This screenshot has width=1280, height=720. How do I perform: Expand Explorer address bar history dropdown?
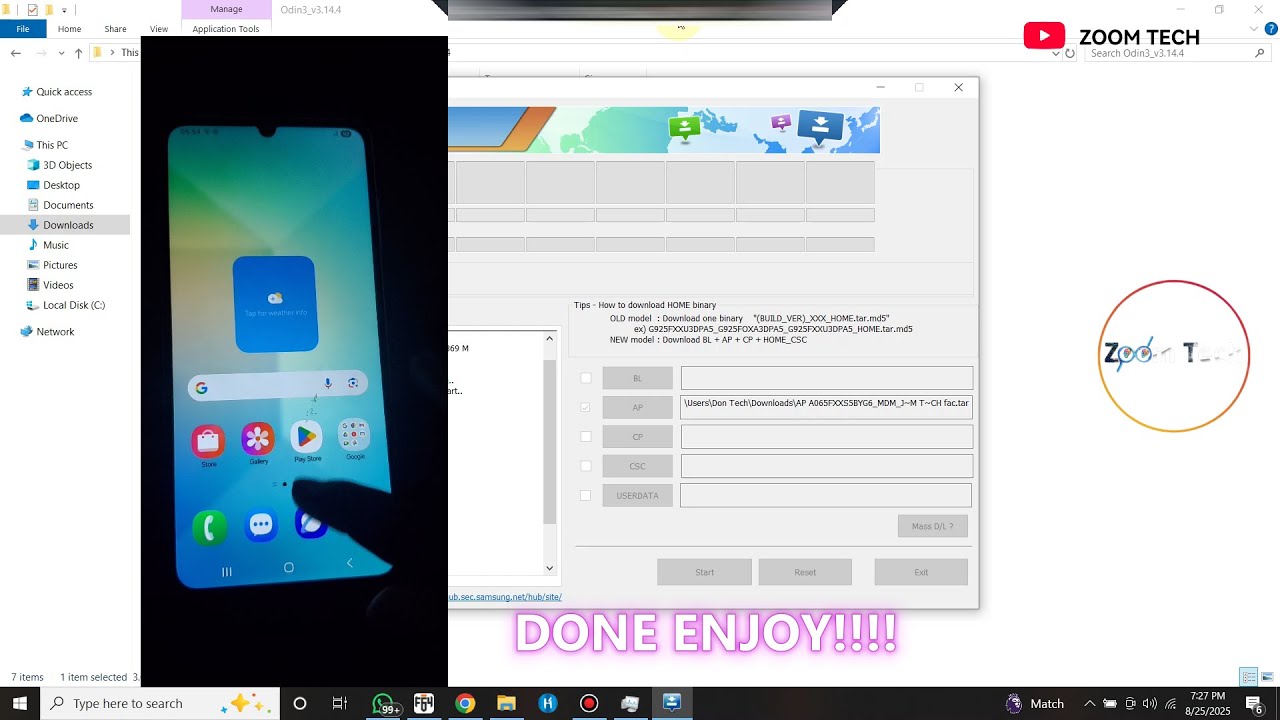[x=1057, y=53]
